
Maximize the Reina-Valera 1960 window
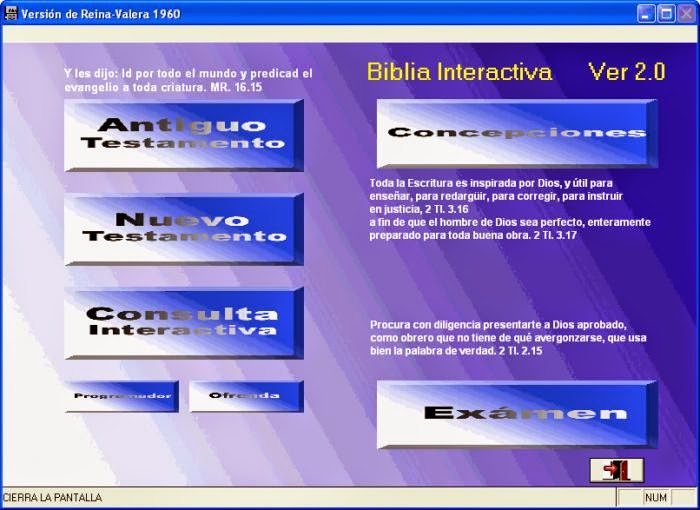pos(666,14)
